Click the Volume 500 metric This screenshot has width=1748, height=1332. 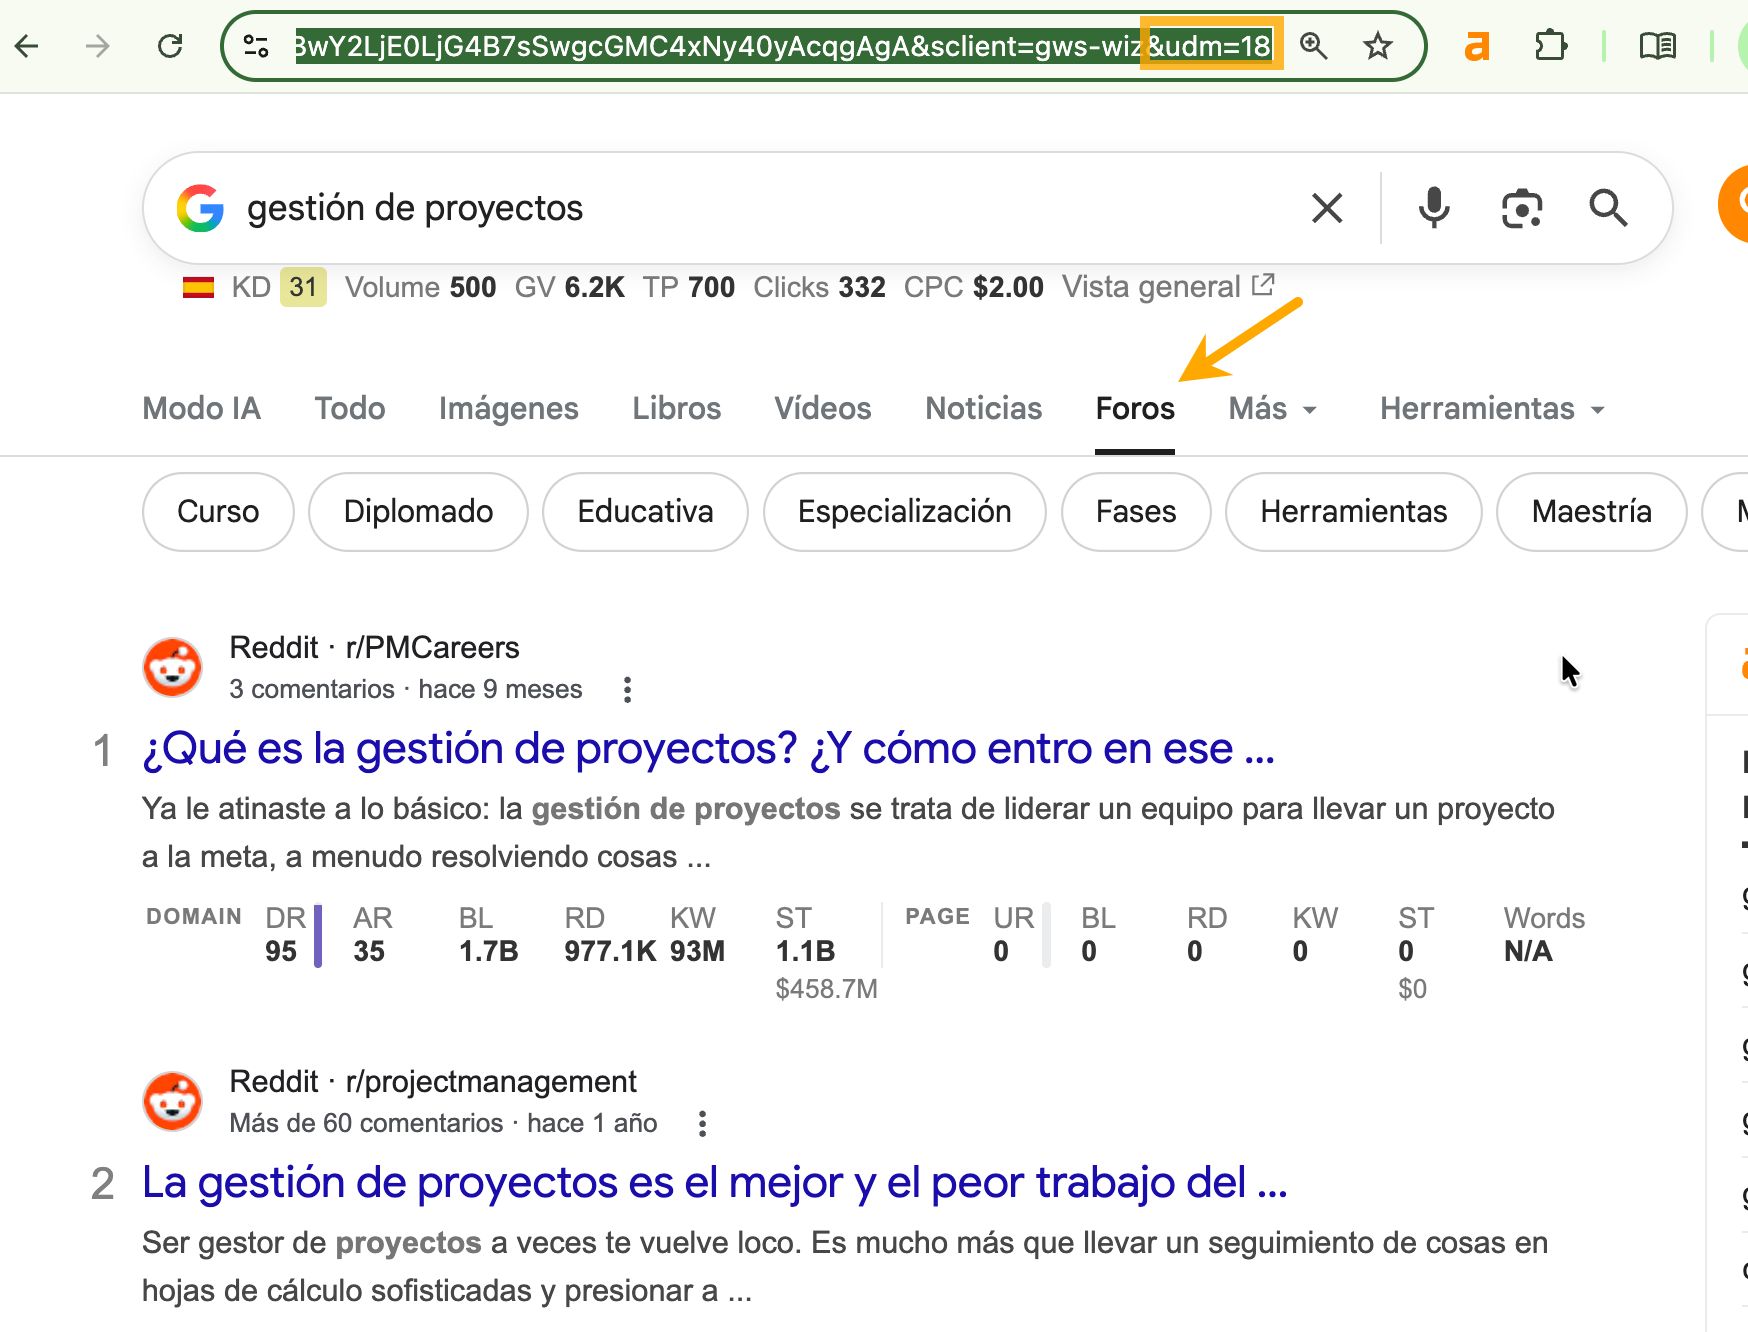tap(420, 288)
